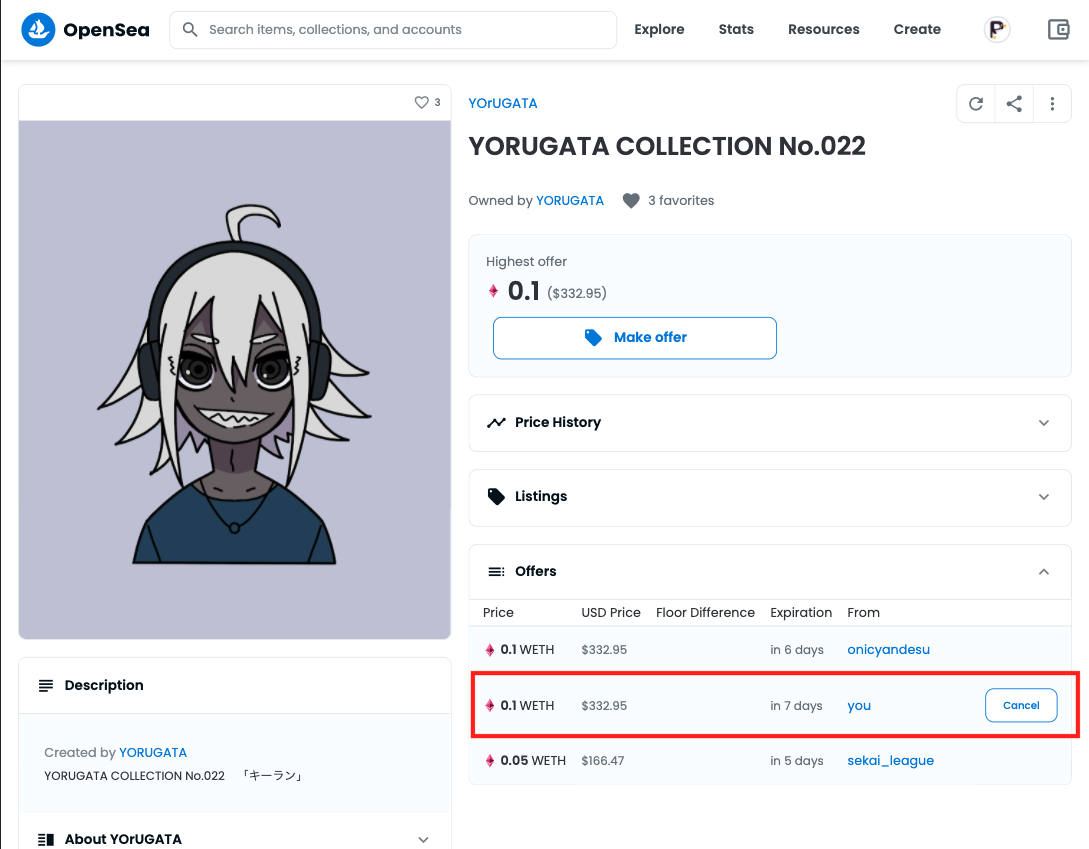Open the onicyandesu profile link

(x=888, y=650)
